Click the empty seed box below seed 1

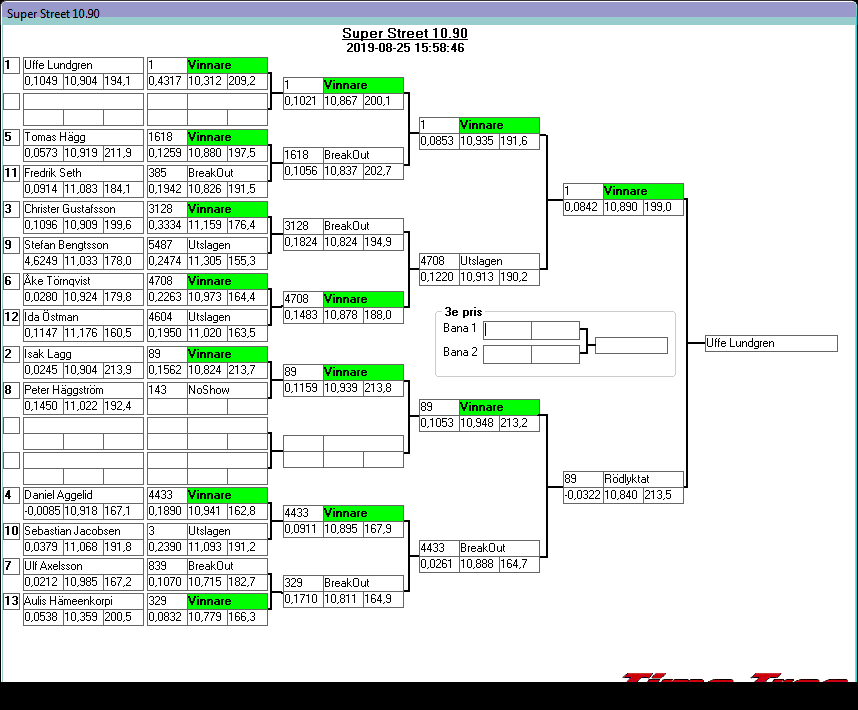[x=11, y=101]
